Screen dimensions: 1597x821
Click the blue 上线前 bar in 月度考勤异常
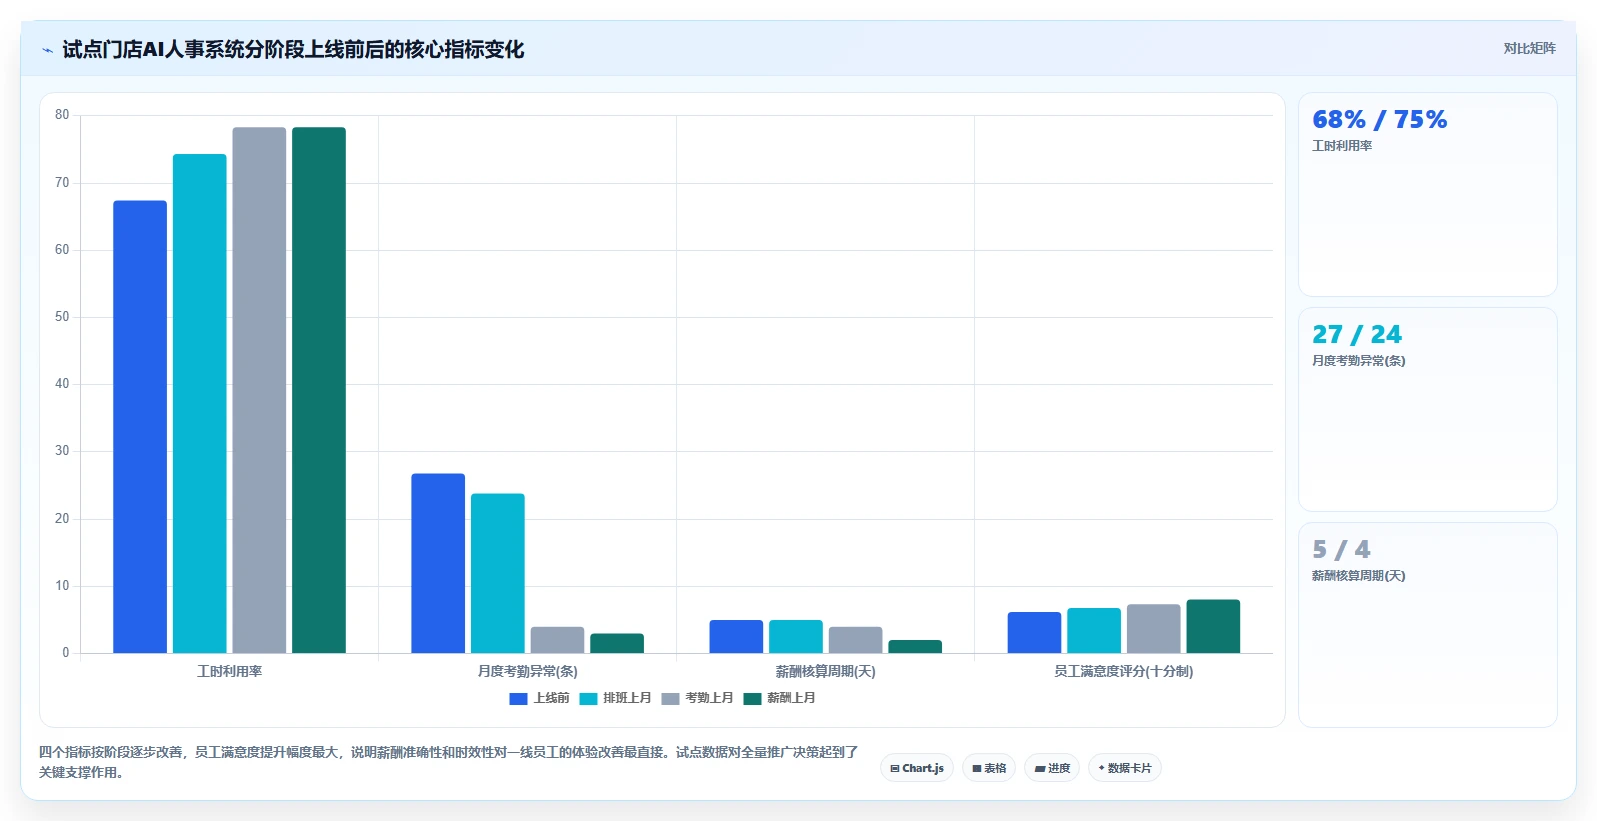point(438,563)
